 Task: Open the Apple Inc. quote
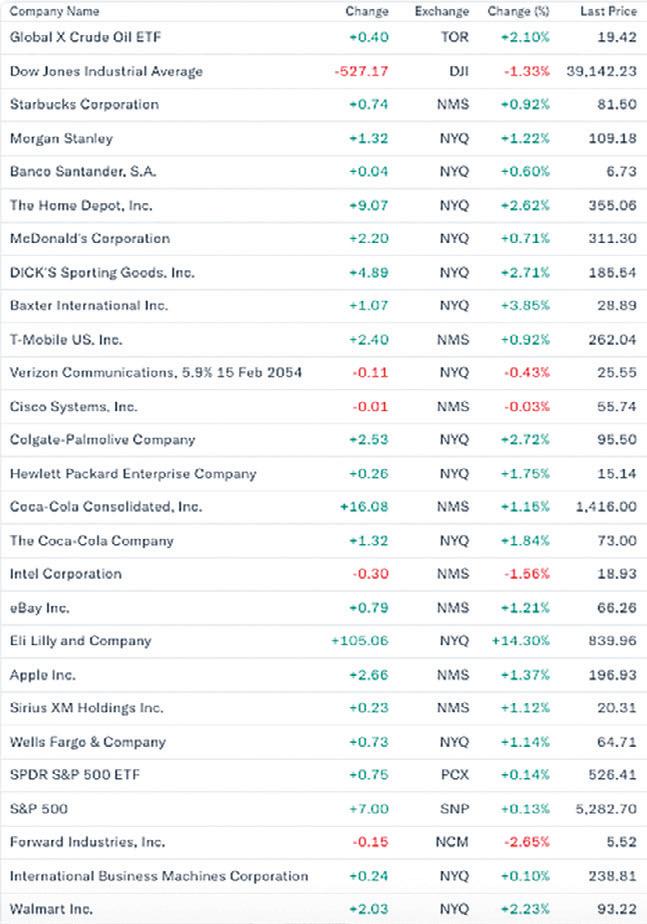click(43, 675)
